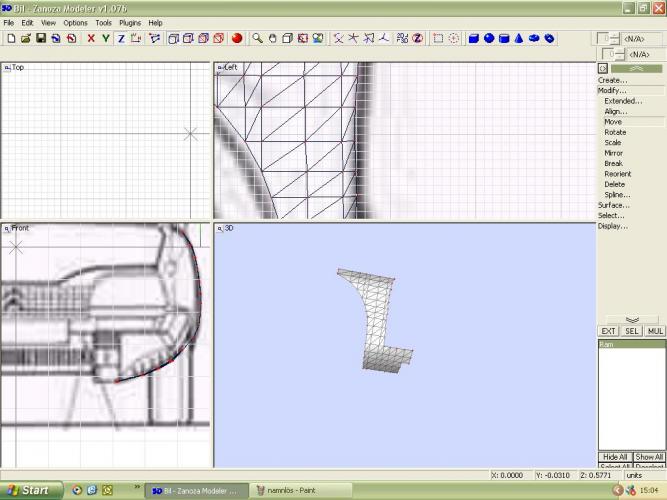Toggle the red X axis lock

click(x=91, y=39)
